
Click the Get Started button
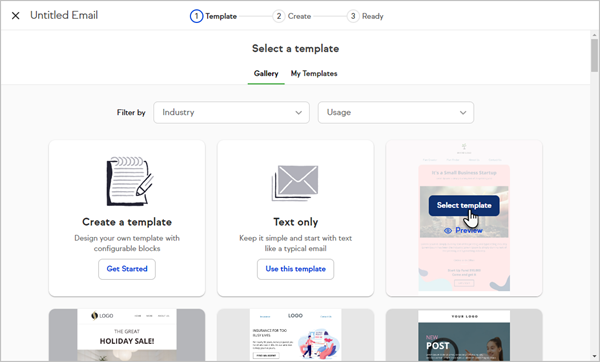pyautogui.click(x=127, y=269)
